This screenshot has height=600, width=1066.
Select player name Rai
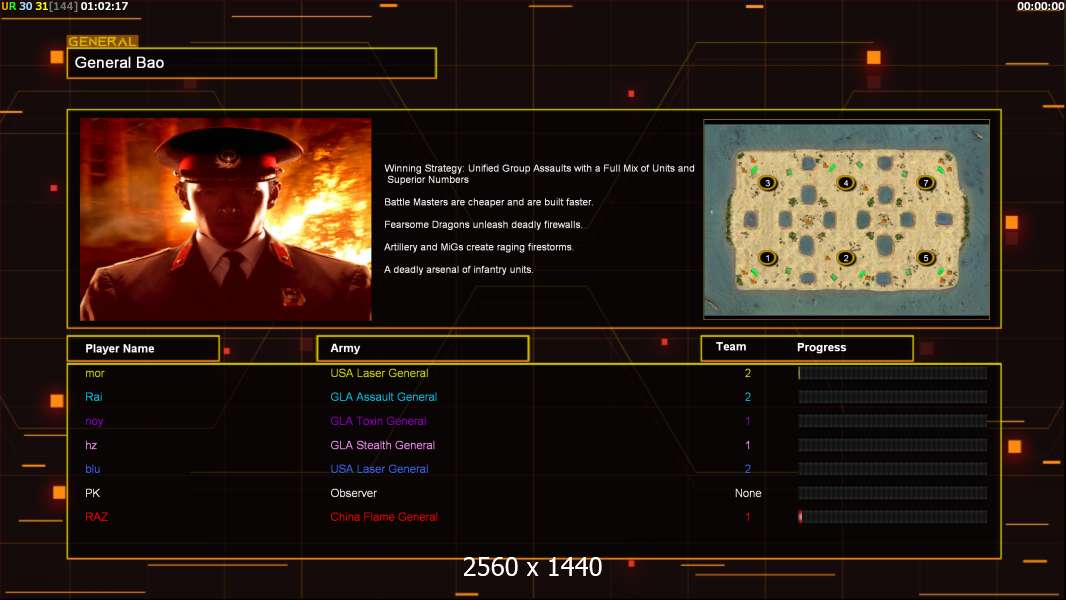[x=94, y=397]
